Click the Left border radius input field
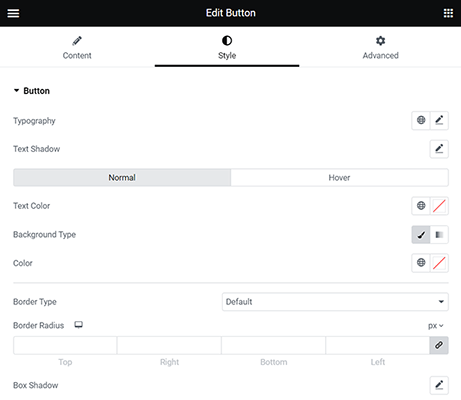The height and width of the screenshot is (400, 461). click(377, 345)
